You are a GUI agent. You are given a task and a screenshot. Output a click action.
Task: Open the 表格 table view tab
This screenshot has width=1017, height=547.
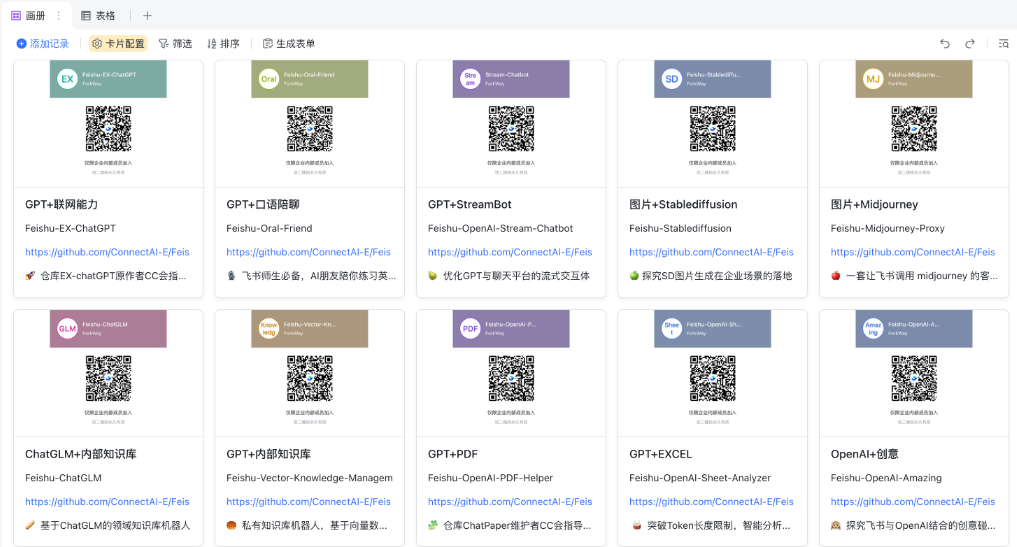(x=98, y=16)
